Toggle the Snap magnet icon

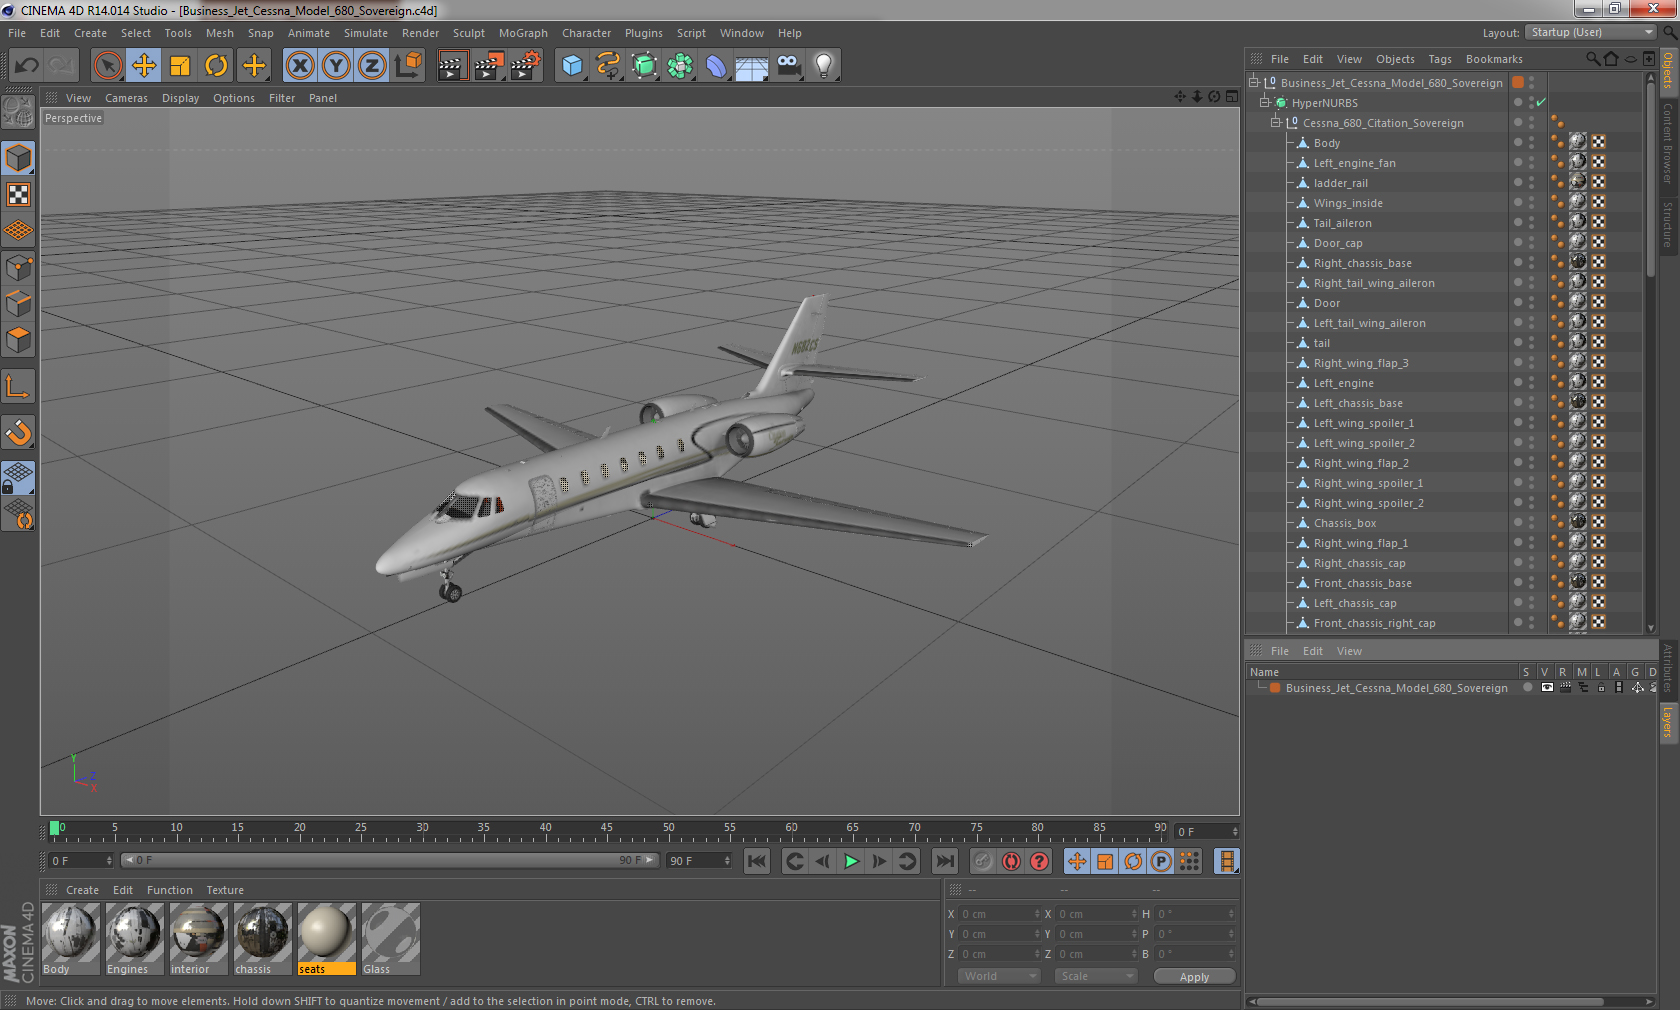click(19, 432)
